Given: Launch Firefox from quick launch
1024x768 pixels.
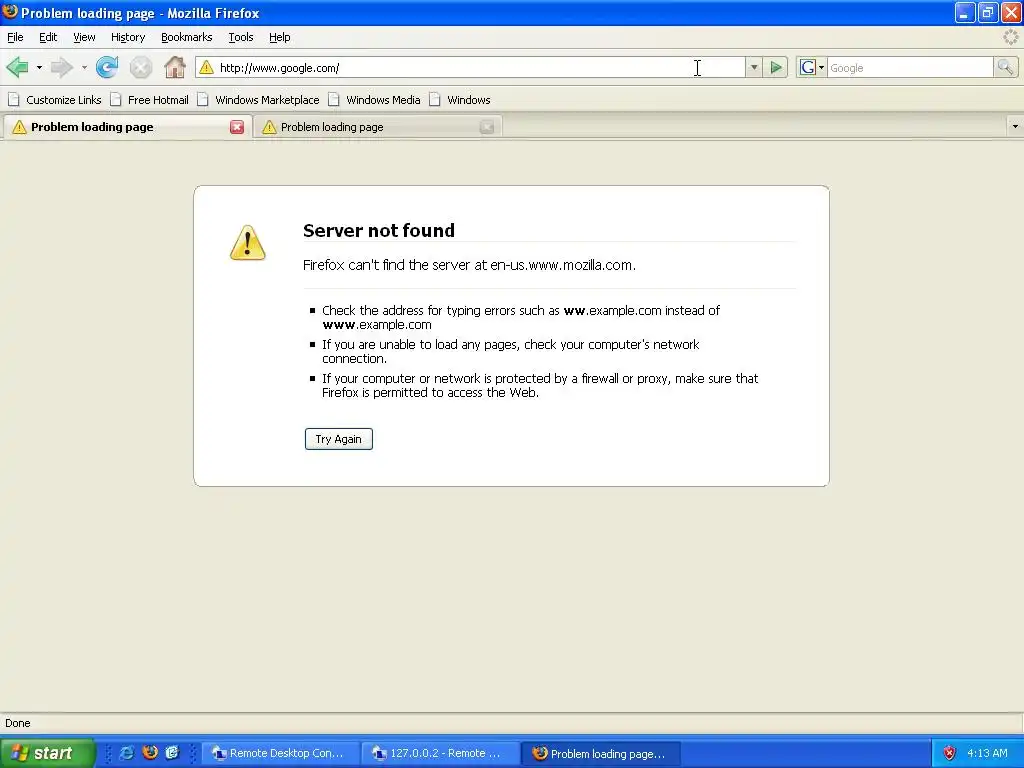Looking at the screenshot, I should coord(150,752).
